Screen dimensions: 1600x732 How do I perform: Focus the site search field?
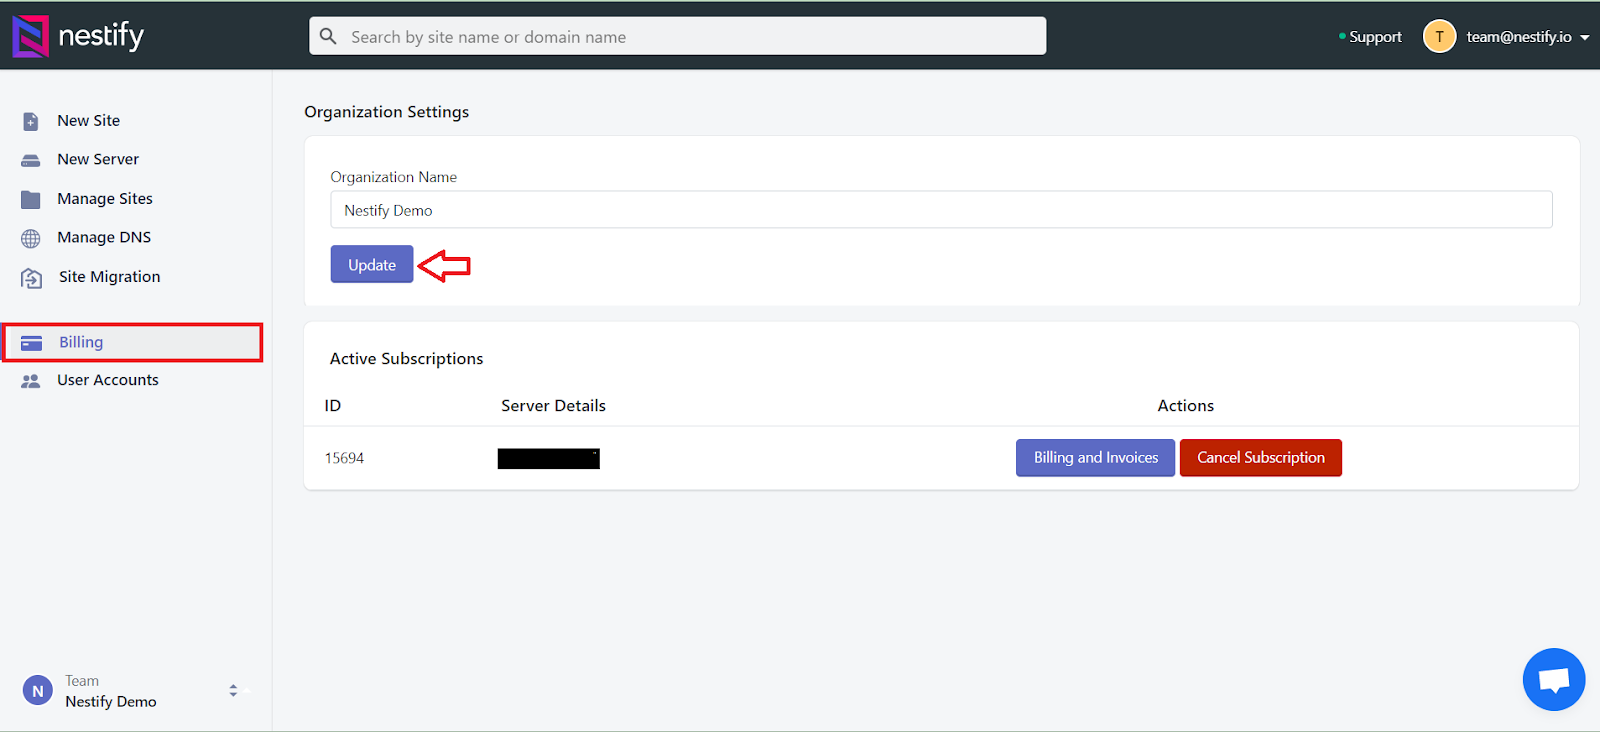point(678,36)
